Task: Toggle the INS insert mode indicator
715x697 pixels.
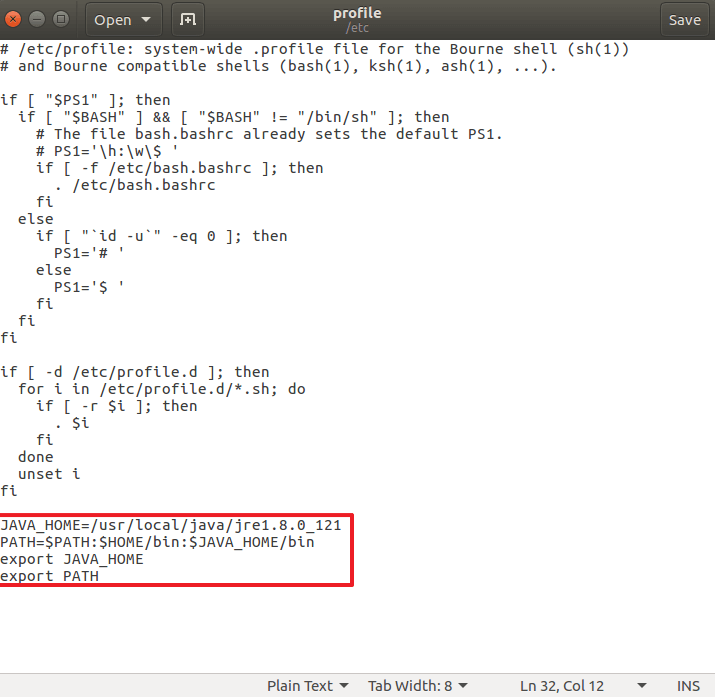Action: (688, 685)
